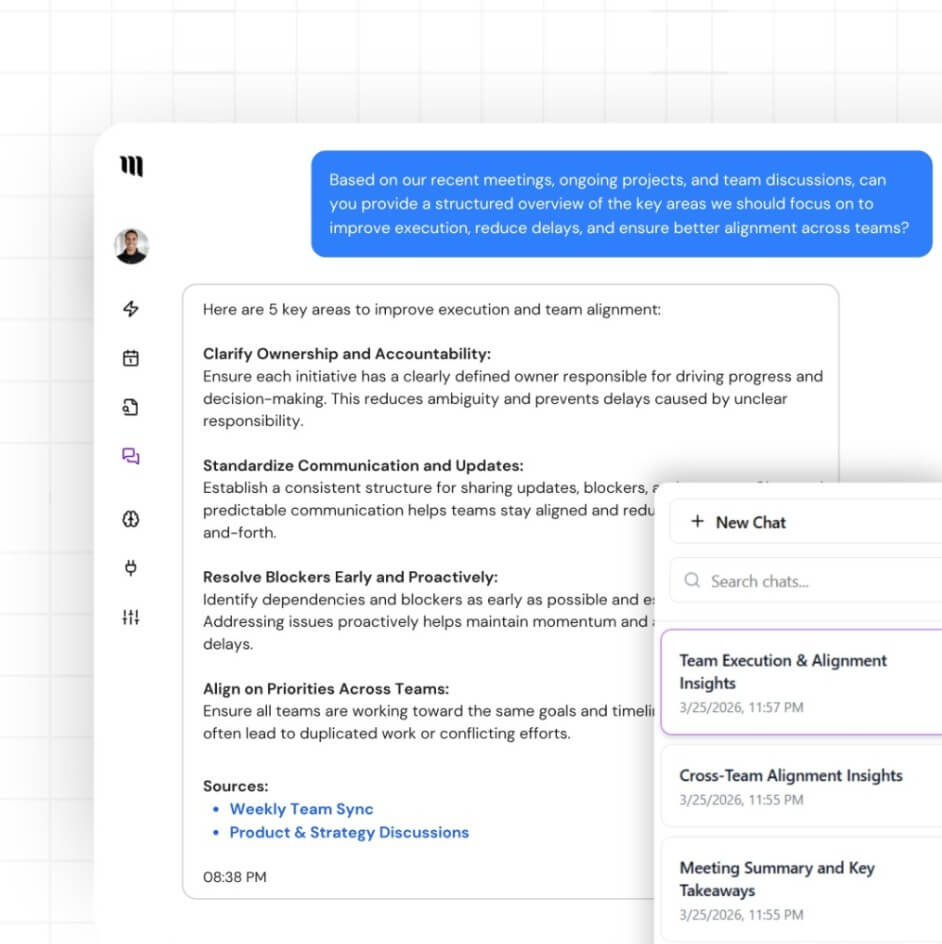The width and height of the screenshot is (942, 944).
Task: Open Team Execution & Alignment Insights chat
Action: (x=802, y=682)
